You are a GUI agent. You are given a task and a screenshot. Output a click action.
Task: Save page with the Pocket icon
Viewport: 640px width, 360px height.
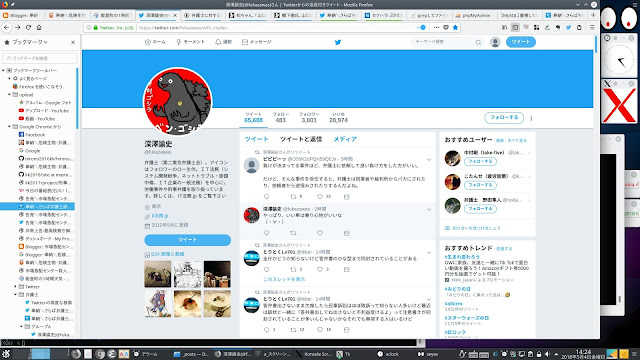pyautogui.click(x=446, y=27)
